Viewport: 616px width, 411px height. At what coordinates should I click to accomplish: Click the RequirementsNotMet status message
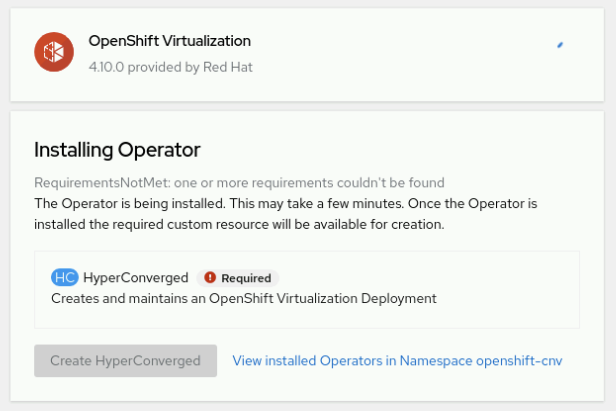click(x=239, y=183)
